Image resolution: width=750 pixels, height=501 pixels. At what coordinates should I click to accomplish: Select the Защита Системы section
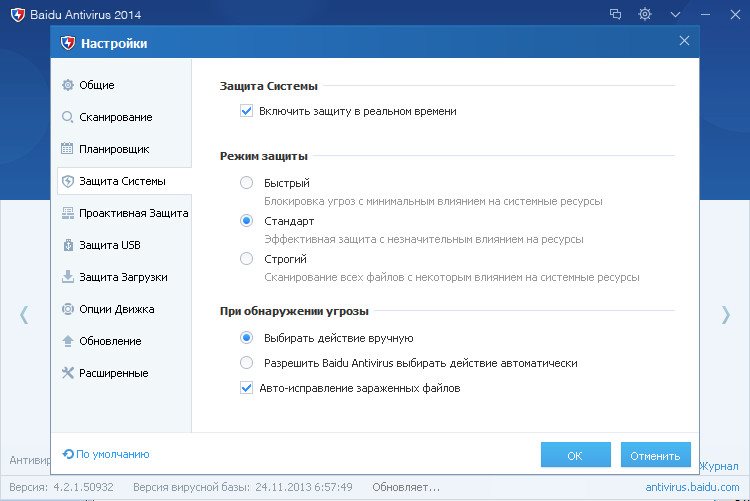click(124, 181)
